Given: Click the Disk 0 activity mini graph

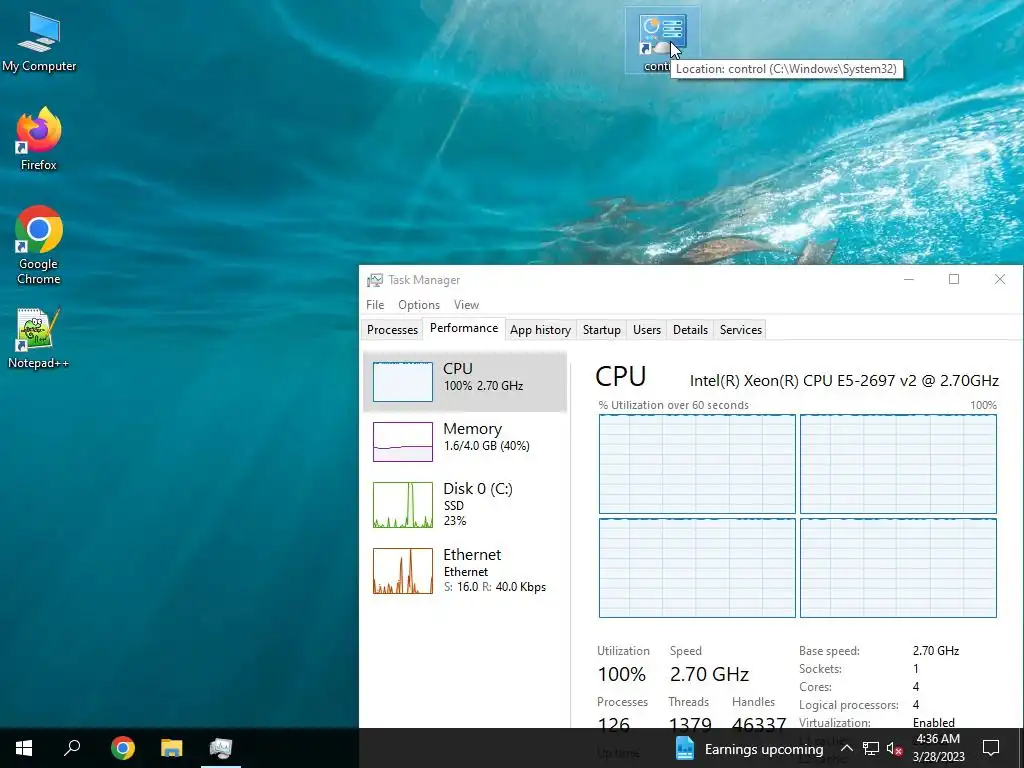Looking at the screenshot, I should (x=403, y=505).
